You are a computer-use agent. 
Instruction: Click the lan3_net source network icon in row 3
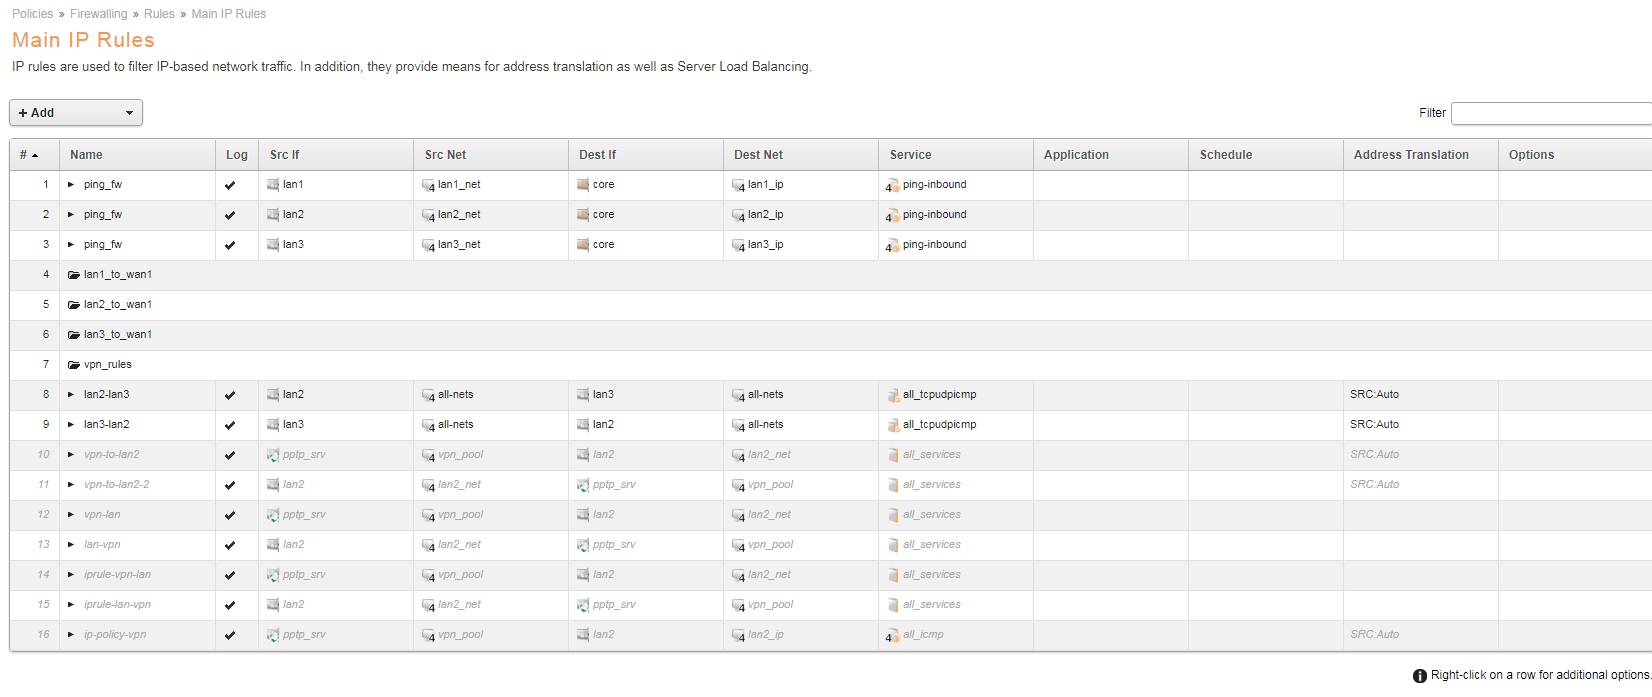click(428, 245)
